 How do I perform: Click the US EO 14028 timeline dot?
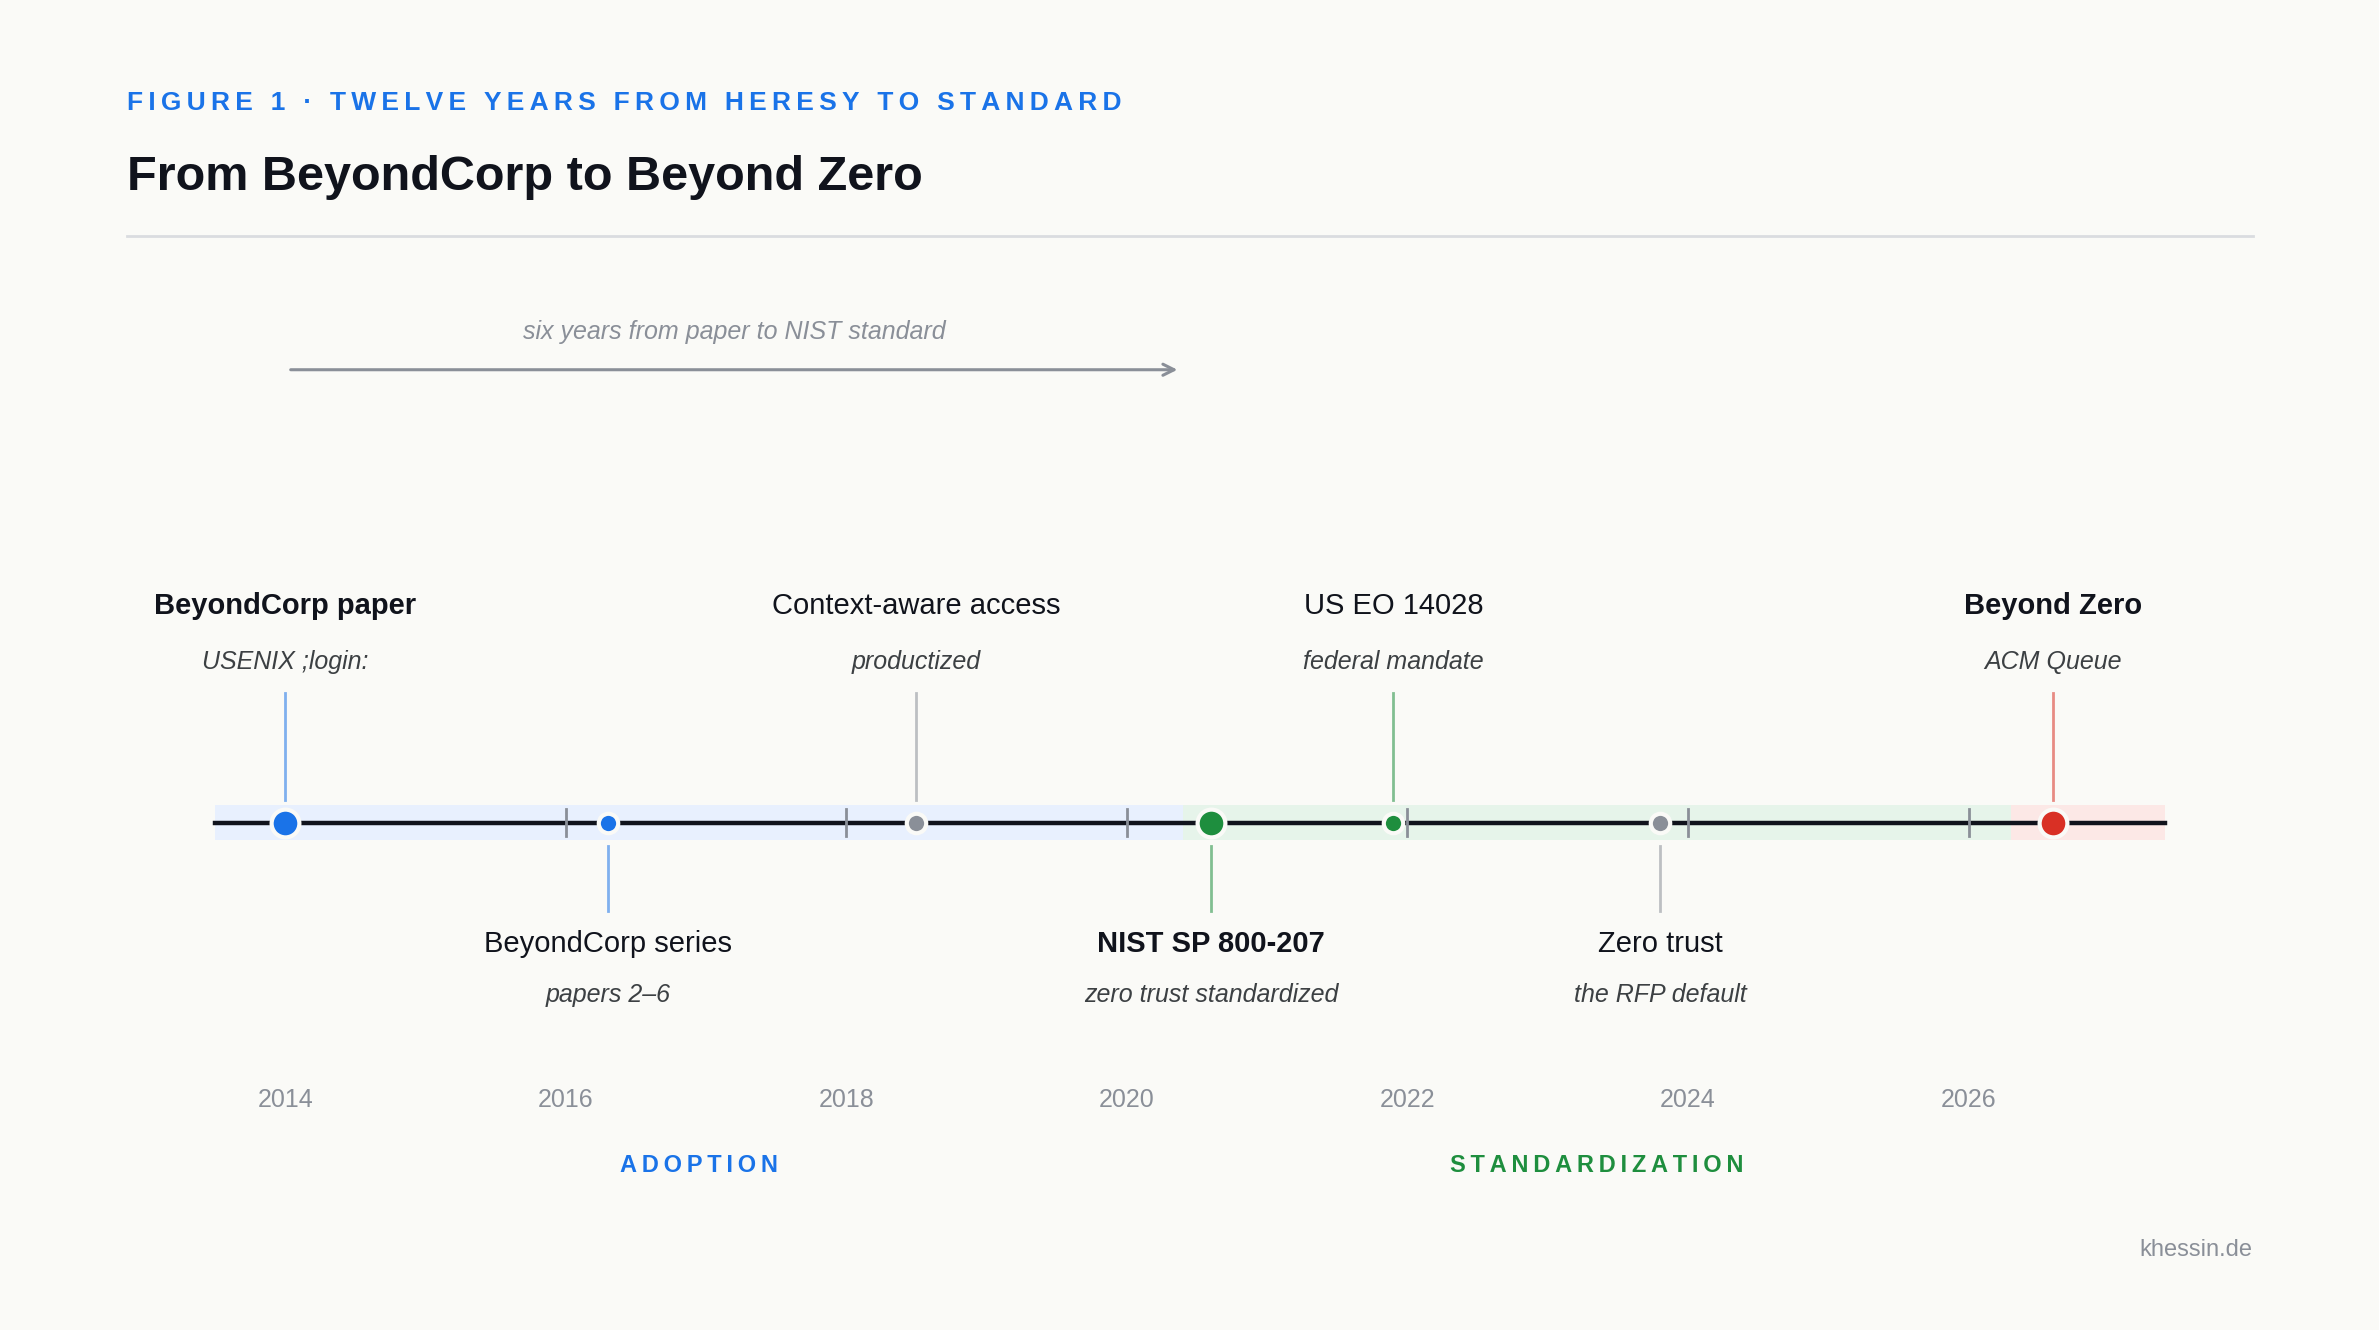(1393, 823)
